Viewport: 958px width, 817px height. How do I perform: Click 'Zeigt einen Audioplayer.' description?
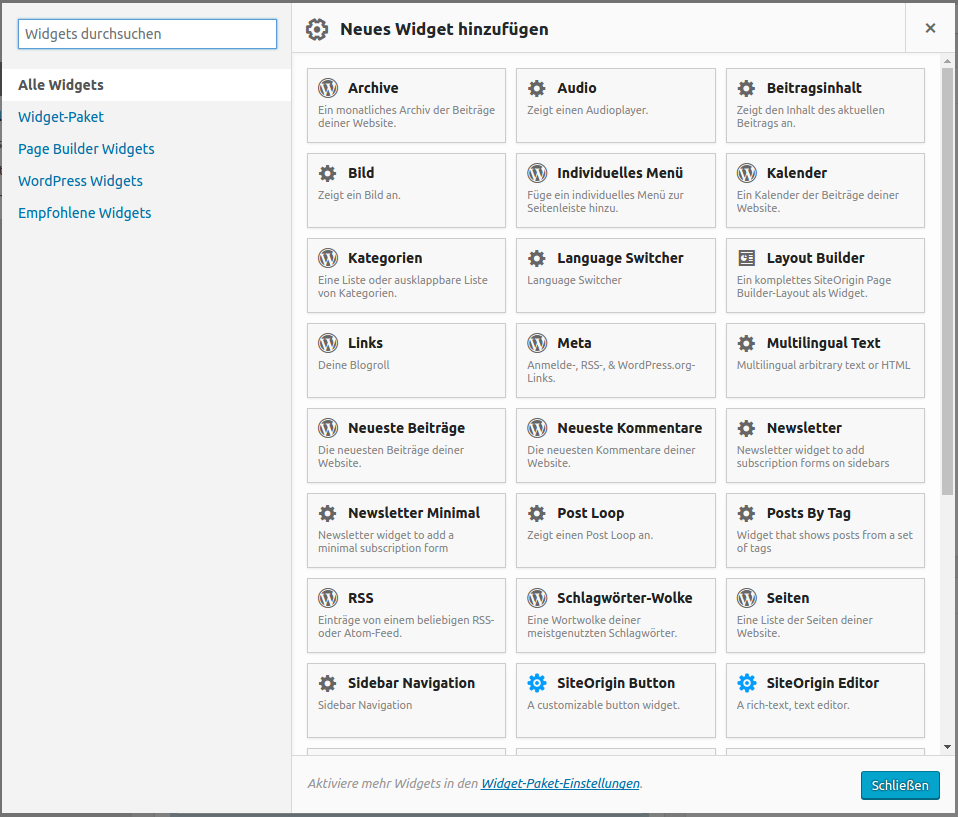coord(587,110)
